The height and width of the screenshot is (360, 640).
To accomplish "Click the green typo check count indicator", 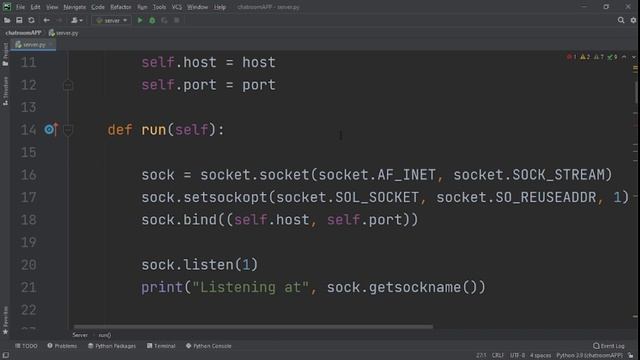I will (x=612, y=57).
